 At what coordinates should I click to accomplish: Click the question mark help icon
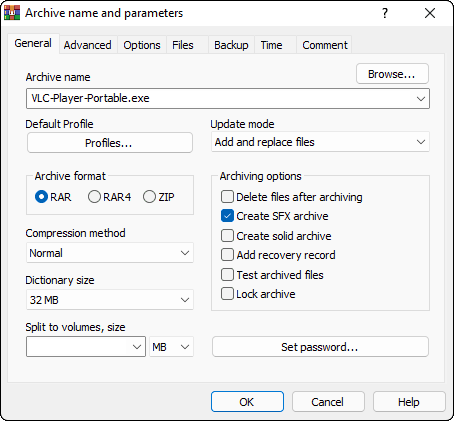tap(385, 13)
